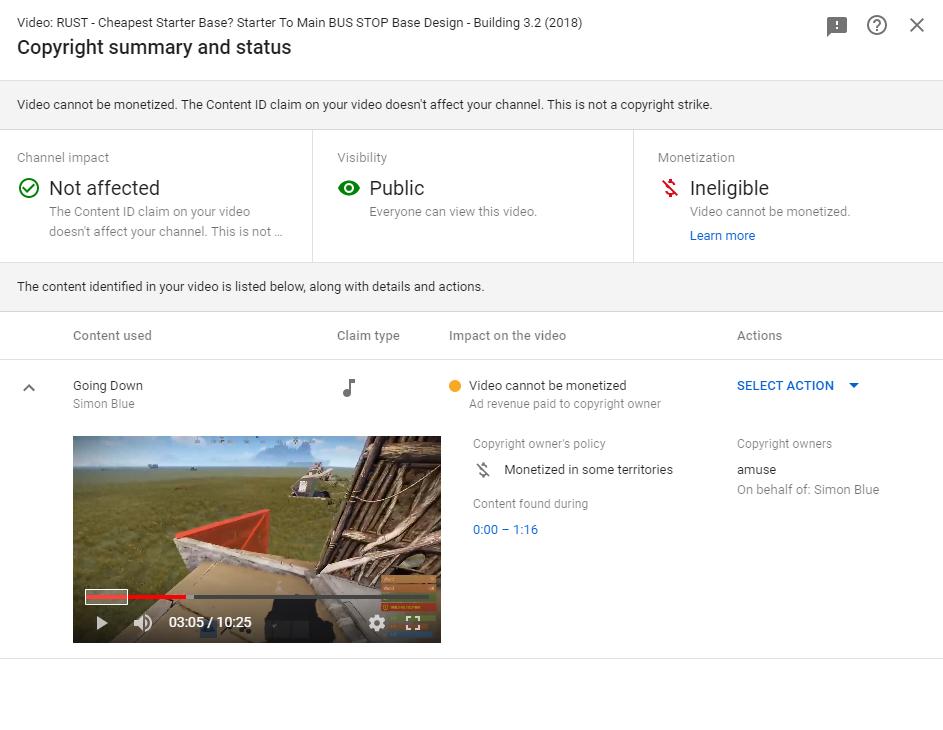Open the video player settings gear
943x730 pixels.
tap(377, 622)
